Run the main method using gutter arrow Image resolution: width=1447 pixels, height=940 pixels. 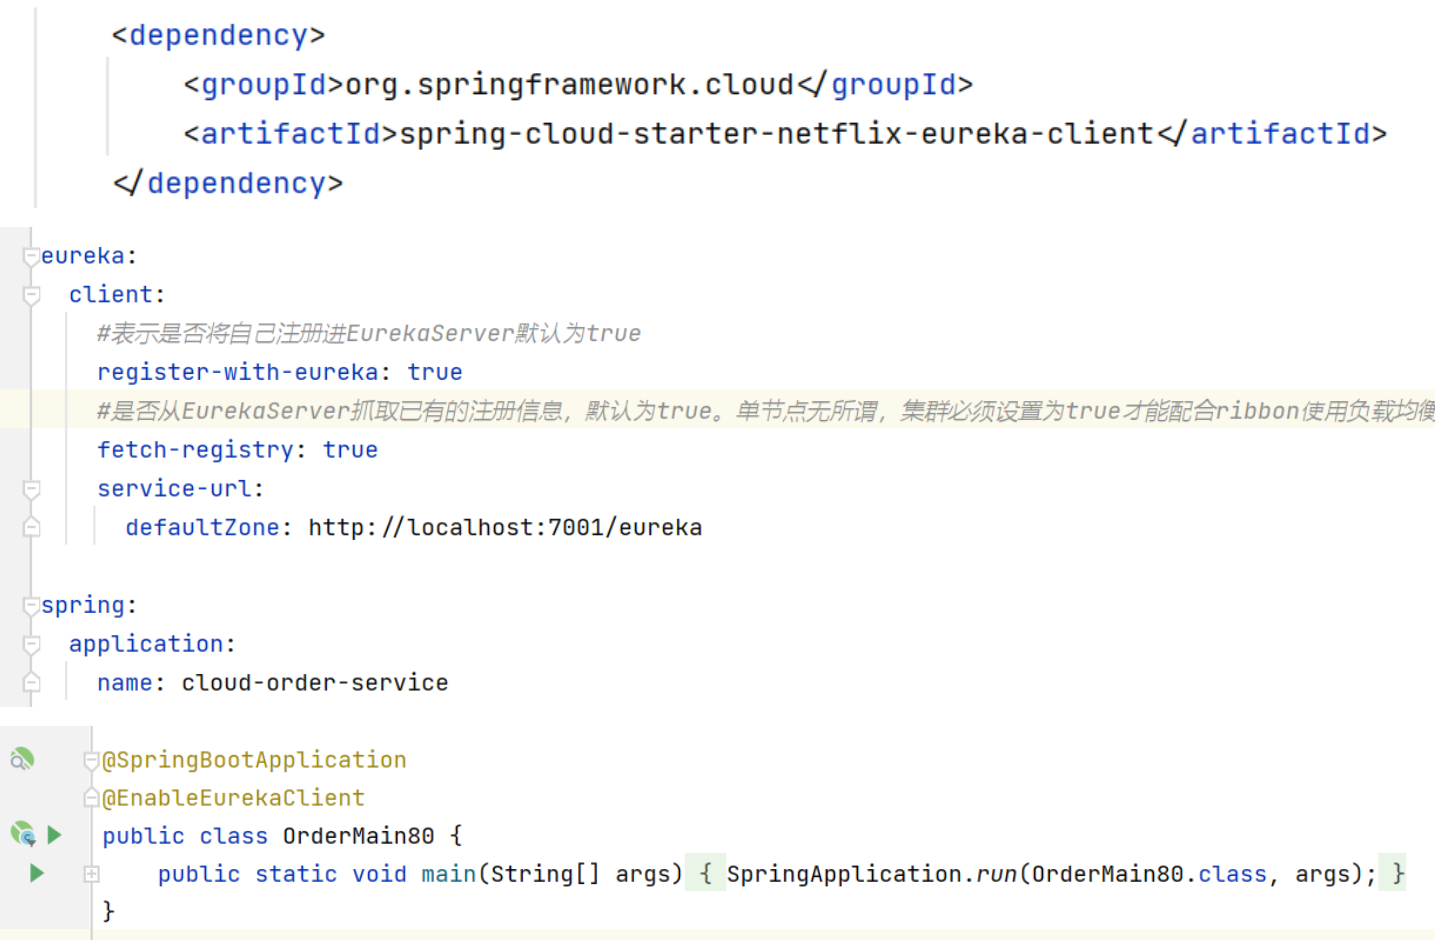(37, 873)
